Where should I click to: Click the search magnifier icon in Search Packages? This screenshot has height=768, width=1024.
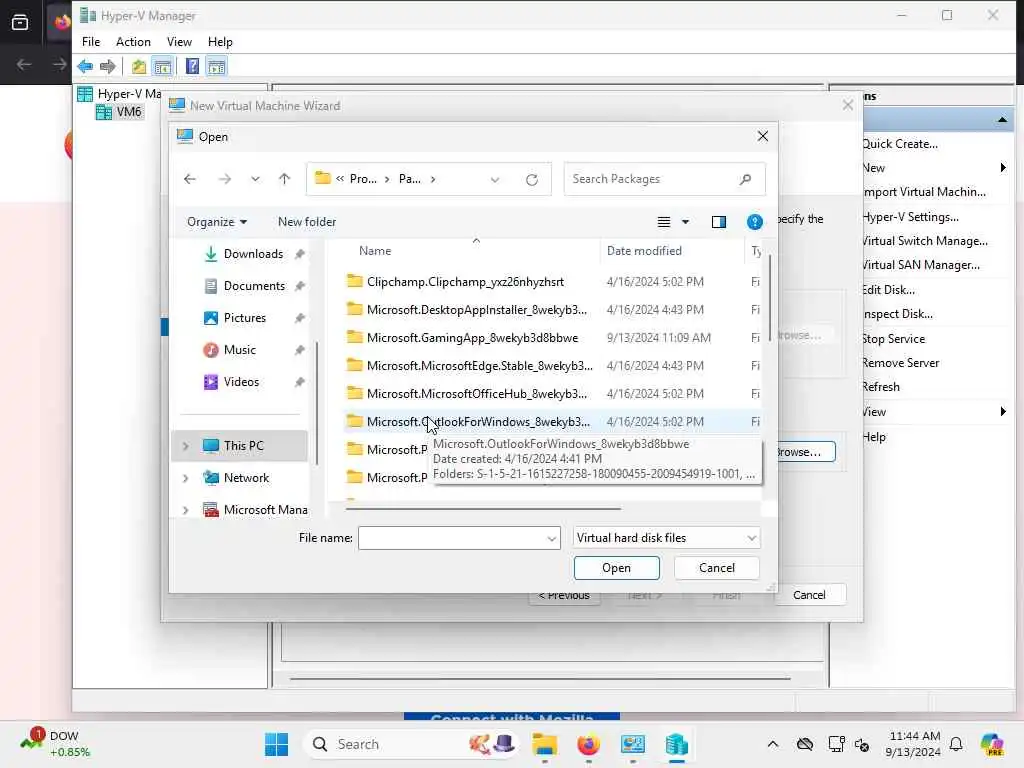[x=745, y=179]
